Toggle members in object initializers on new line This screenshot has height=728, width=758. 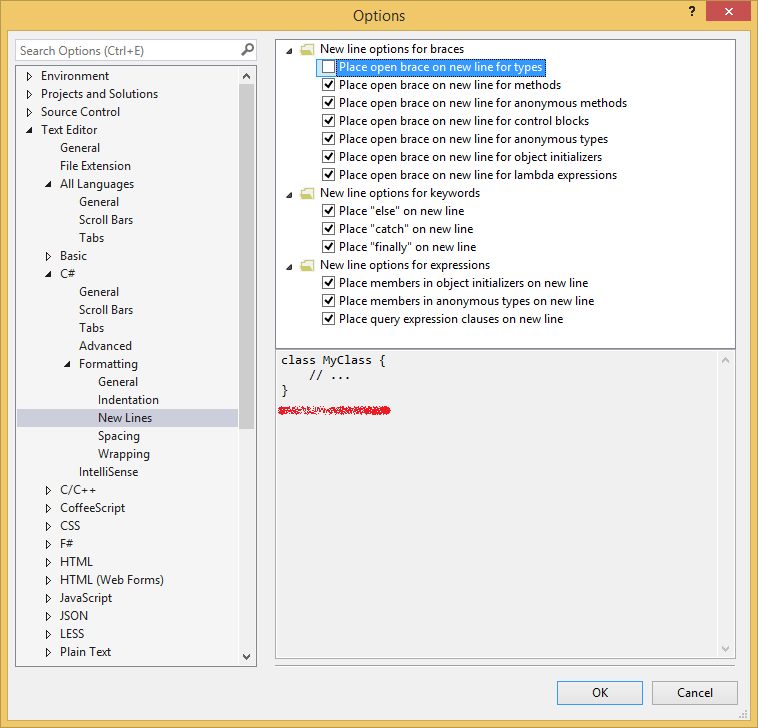(x=328, y=283)
